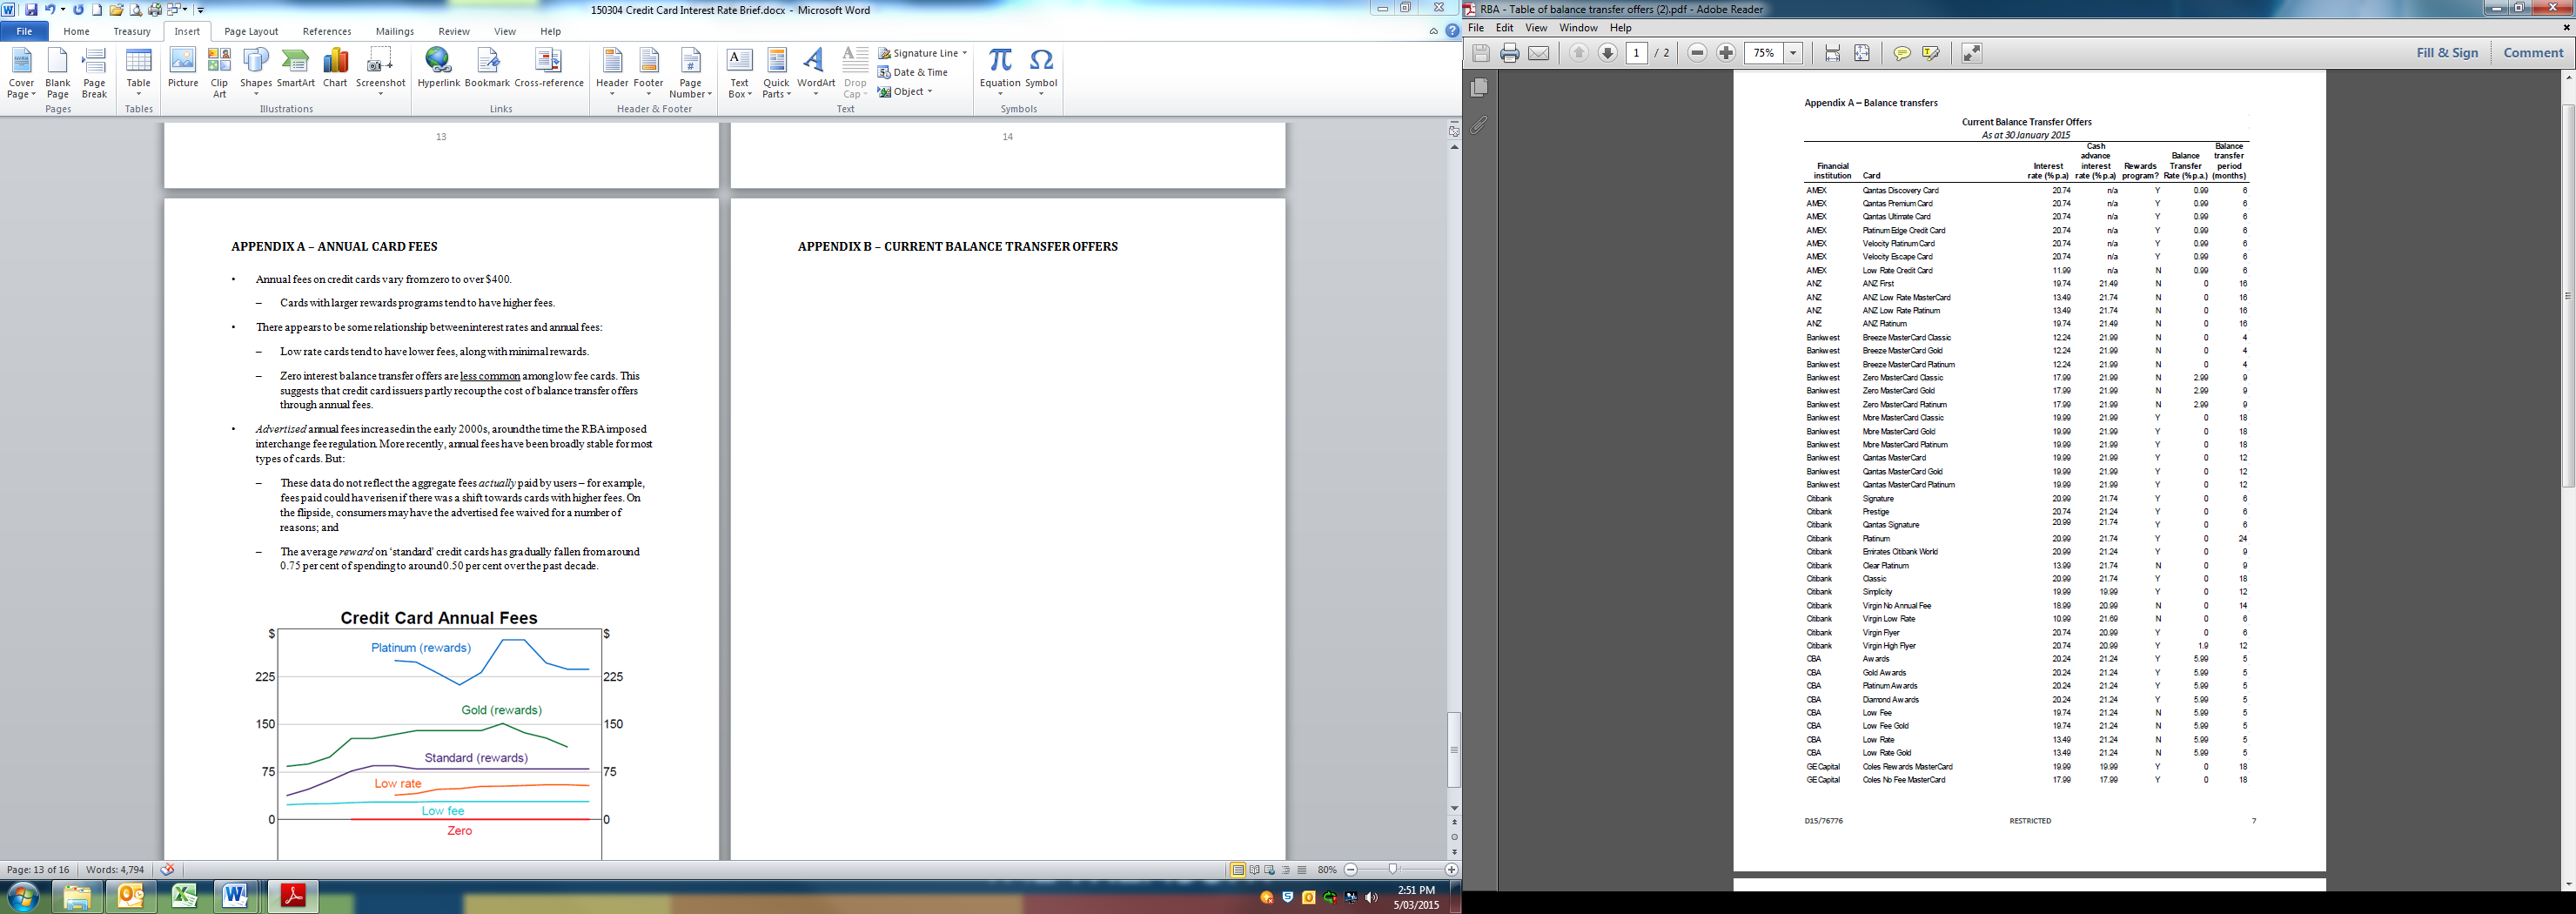Open the References tab
The width and height of the screenshot is (2576, 914).
click(x=327, y=31)
